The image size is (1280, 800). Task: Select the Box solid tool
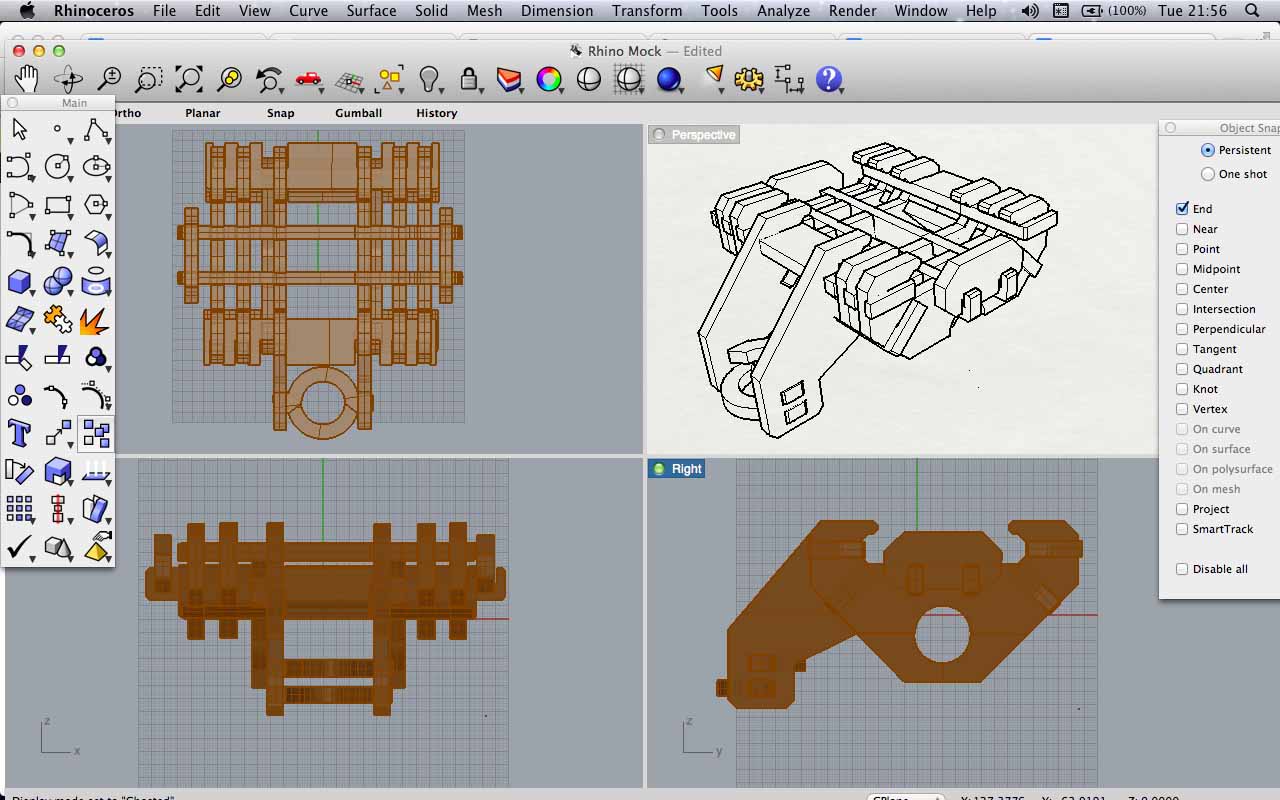click(x=19, y=282)
